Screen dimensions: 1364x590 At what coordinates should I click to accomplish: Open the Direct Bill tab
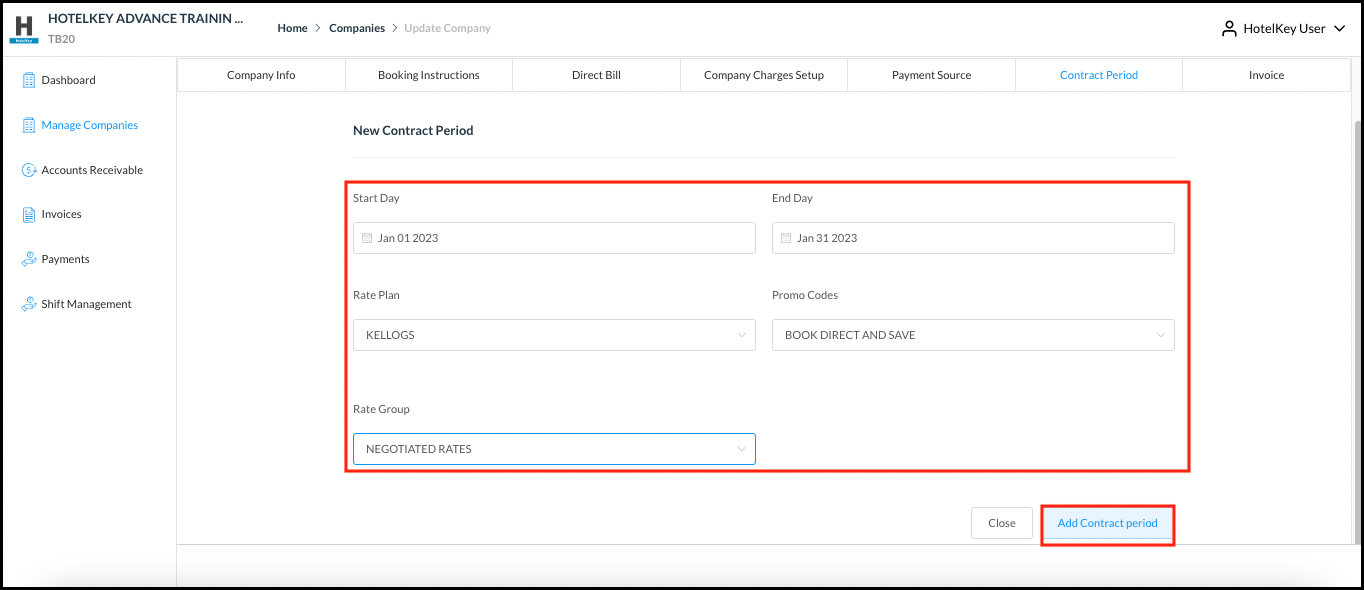[596, 74]
